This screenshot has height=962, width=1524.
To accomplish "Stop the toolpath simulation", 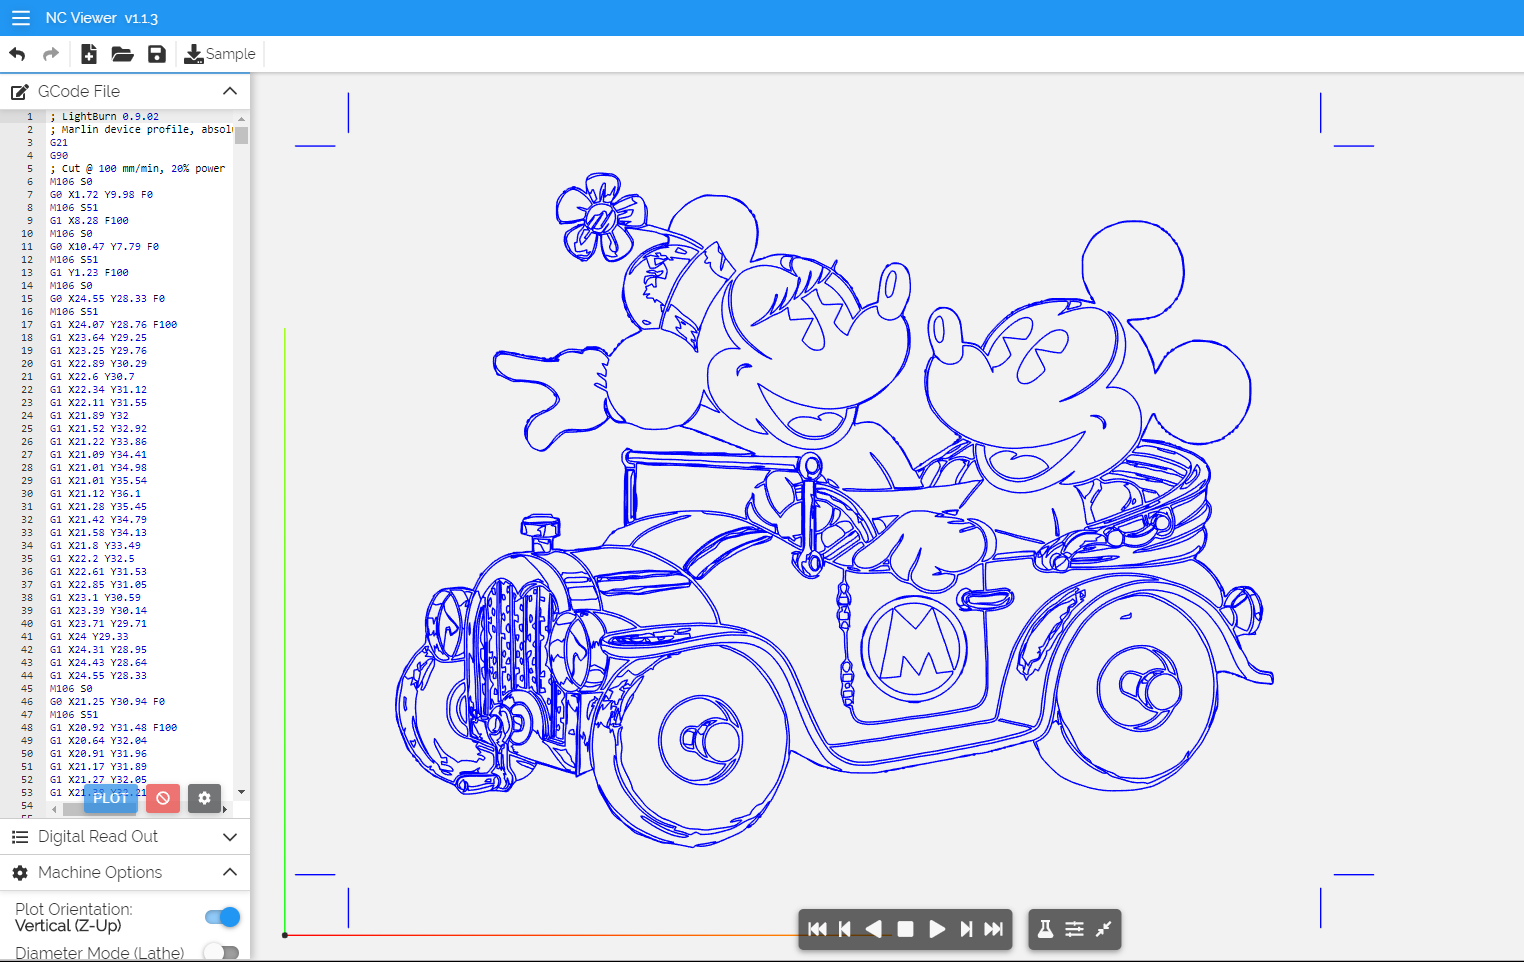I will tap(905, 929).
